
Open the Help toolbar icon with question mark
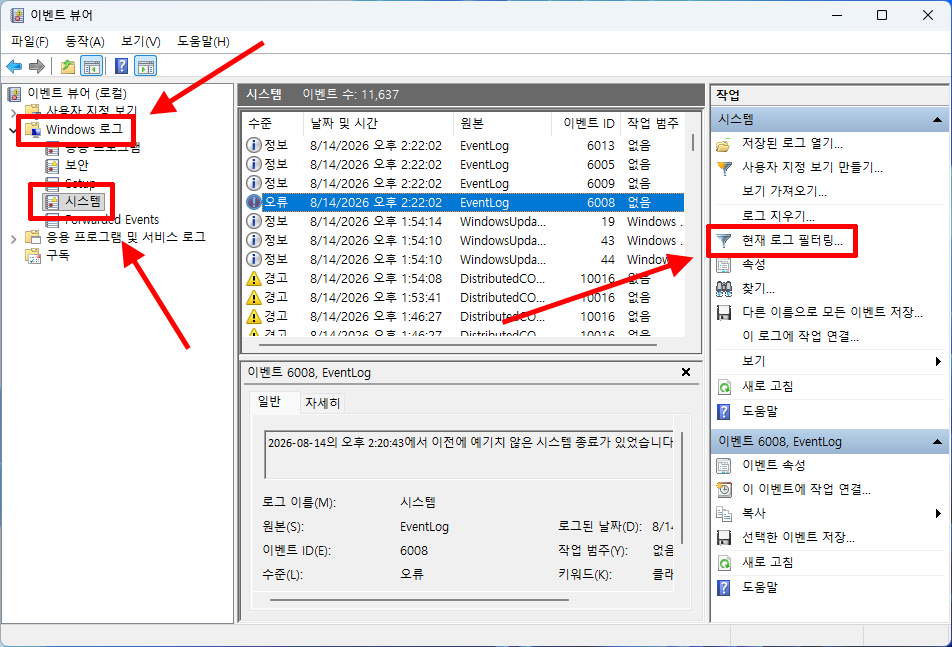click(121, 66)
